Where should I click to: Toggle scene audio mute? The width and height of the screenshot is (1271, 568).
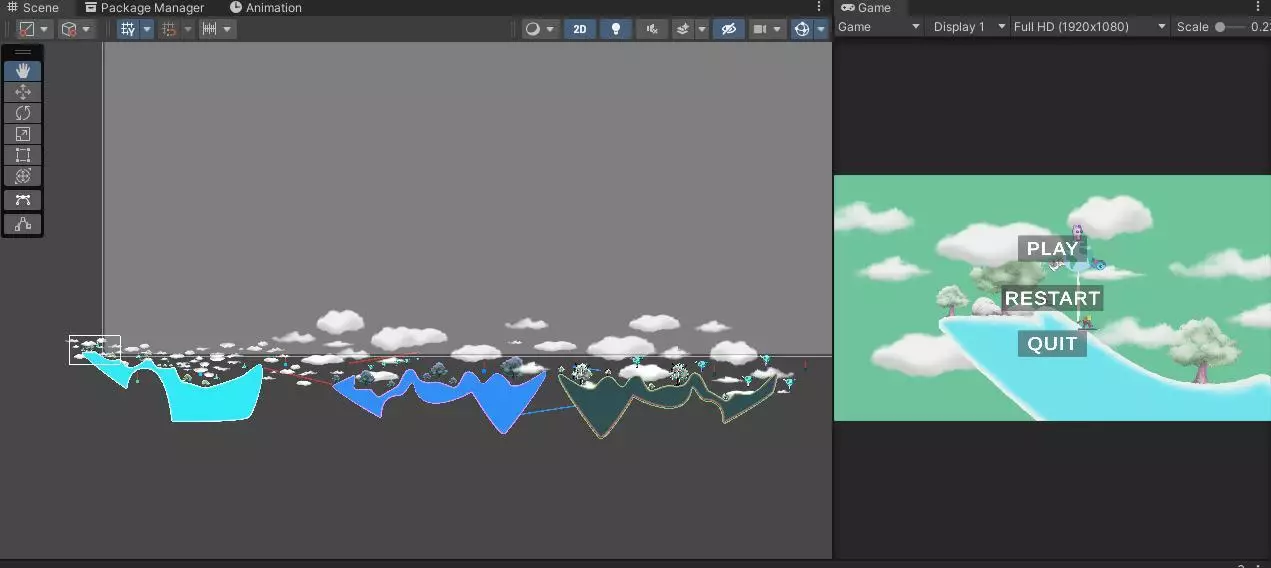point(652,29)
